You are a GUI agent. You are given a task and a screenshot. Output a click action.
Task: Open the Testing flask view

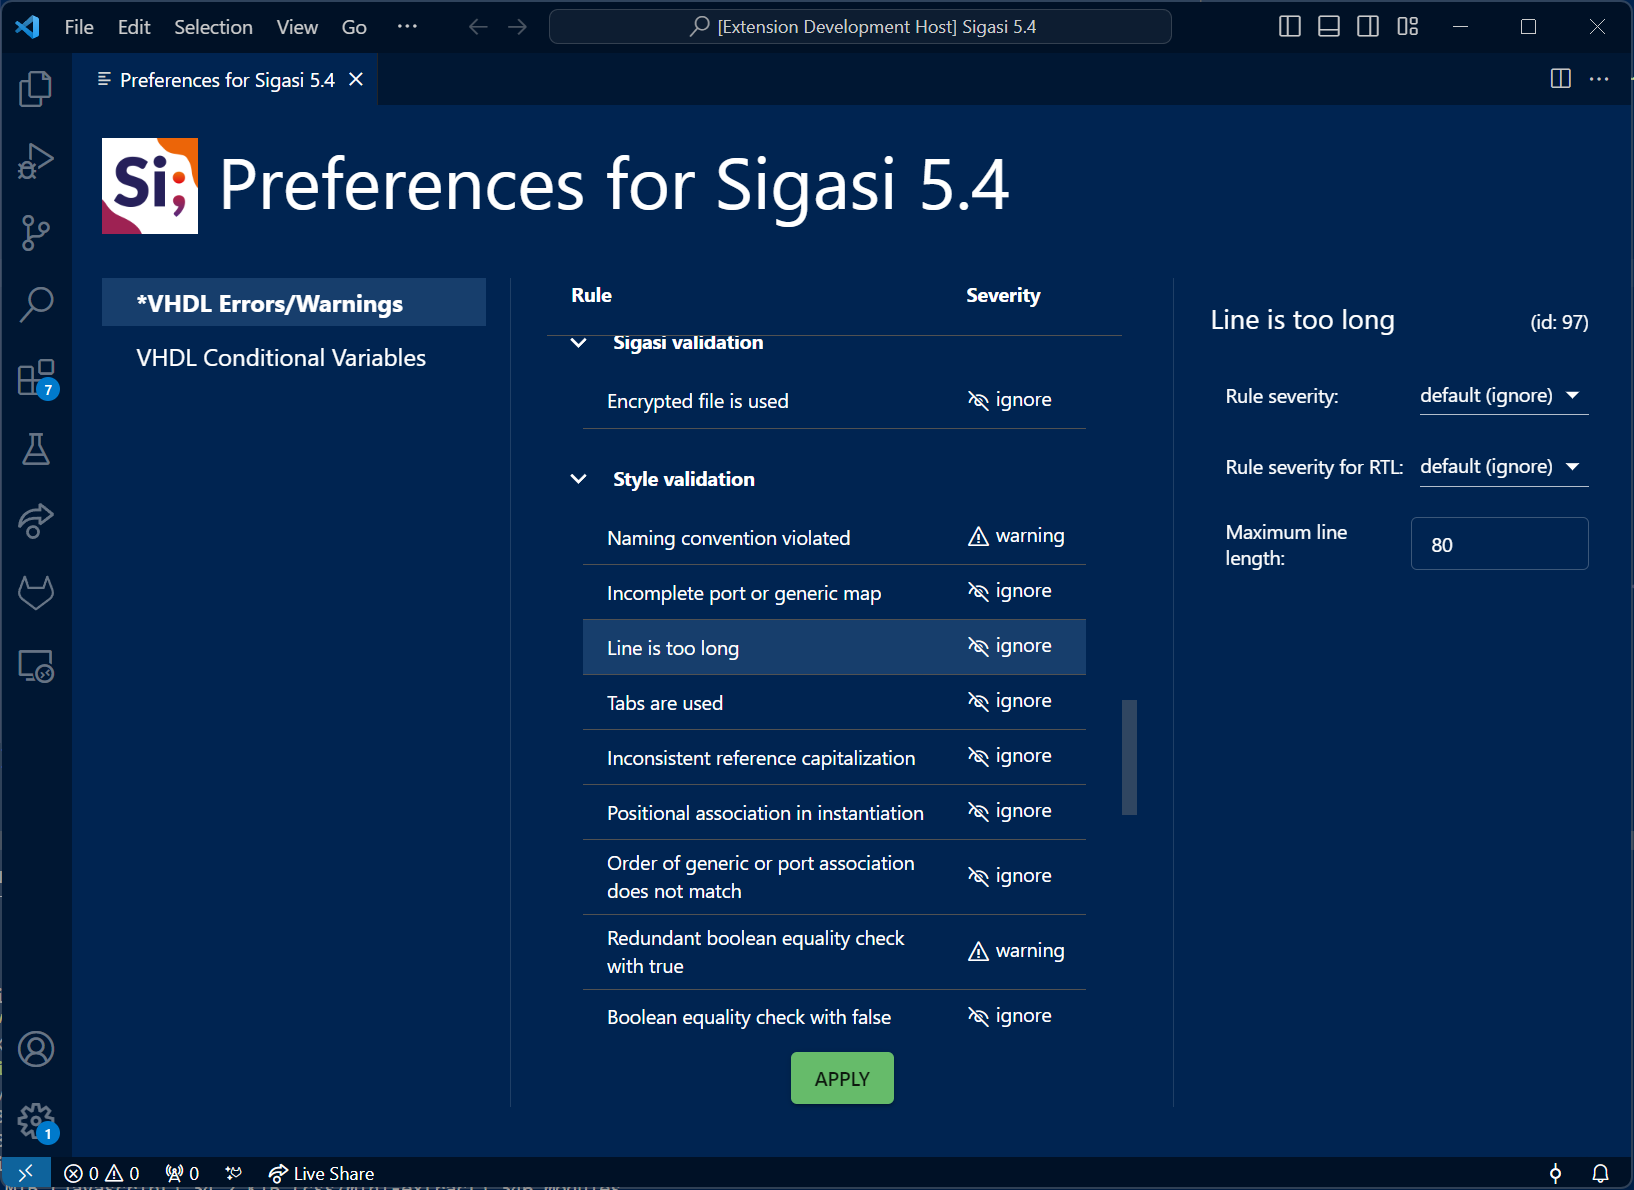[36, 449]
